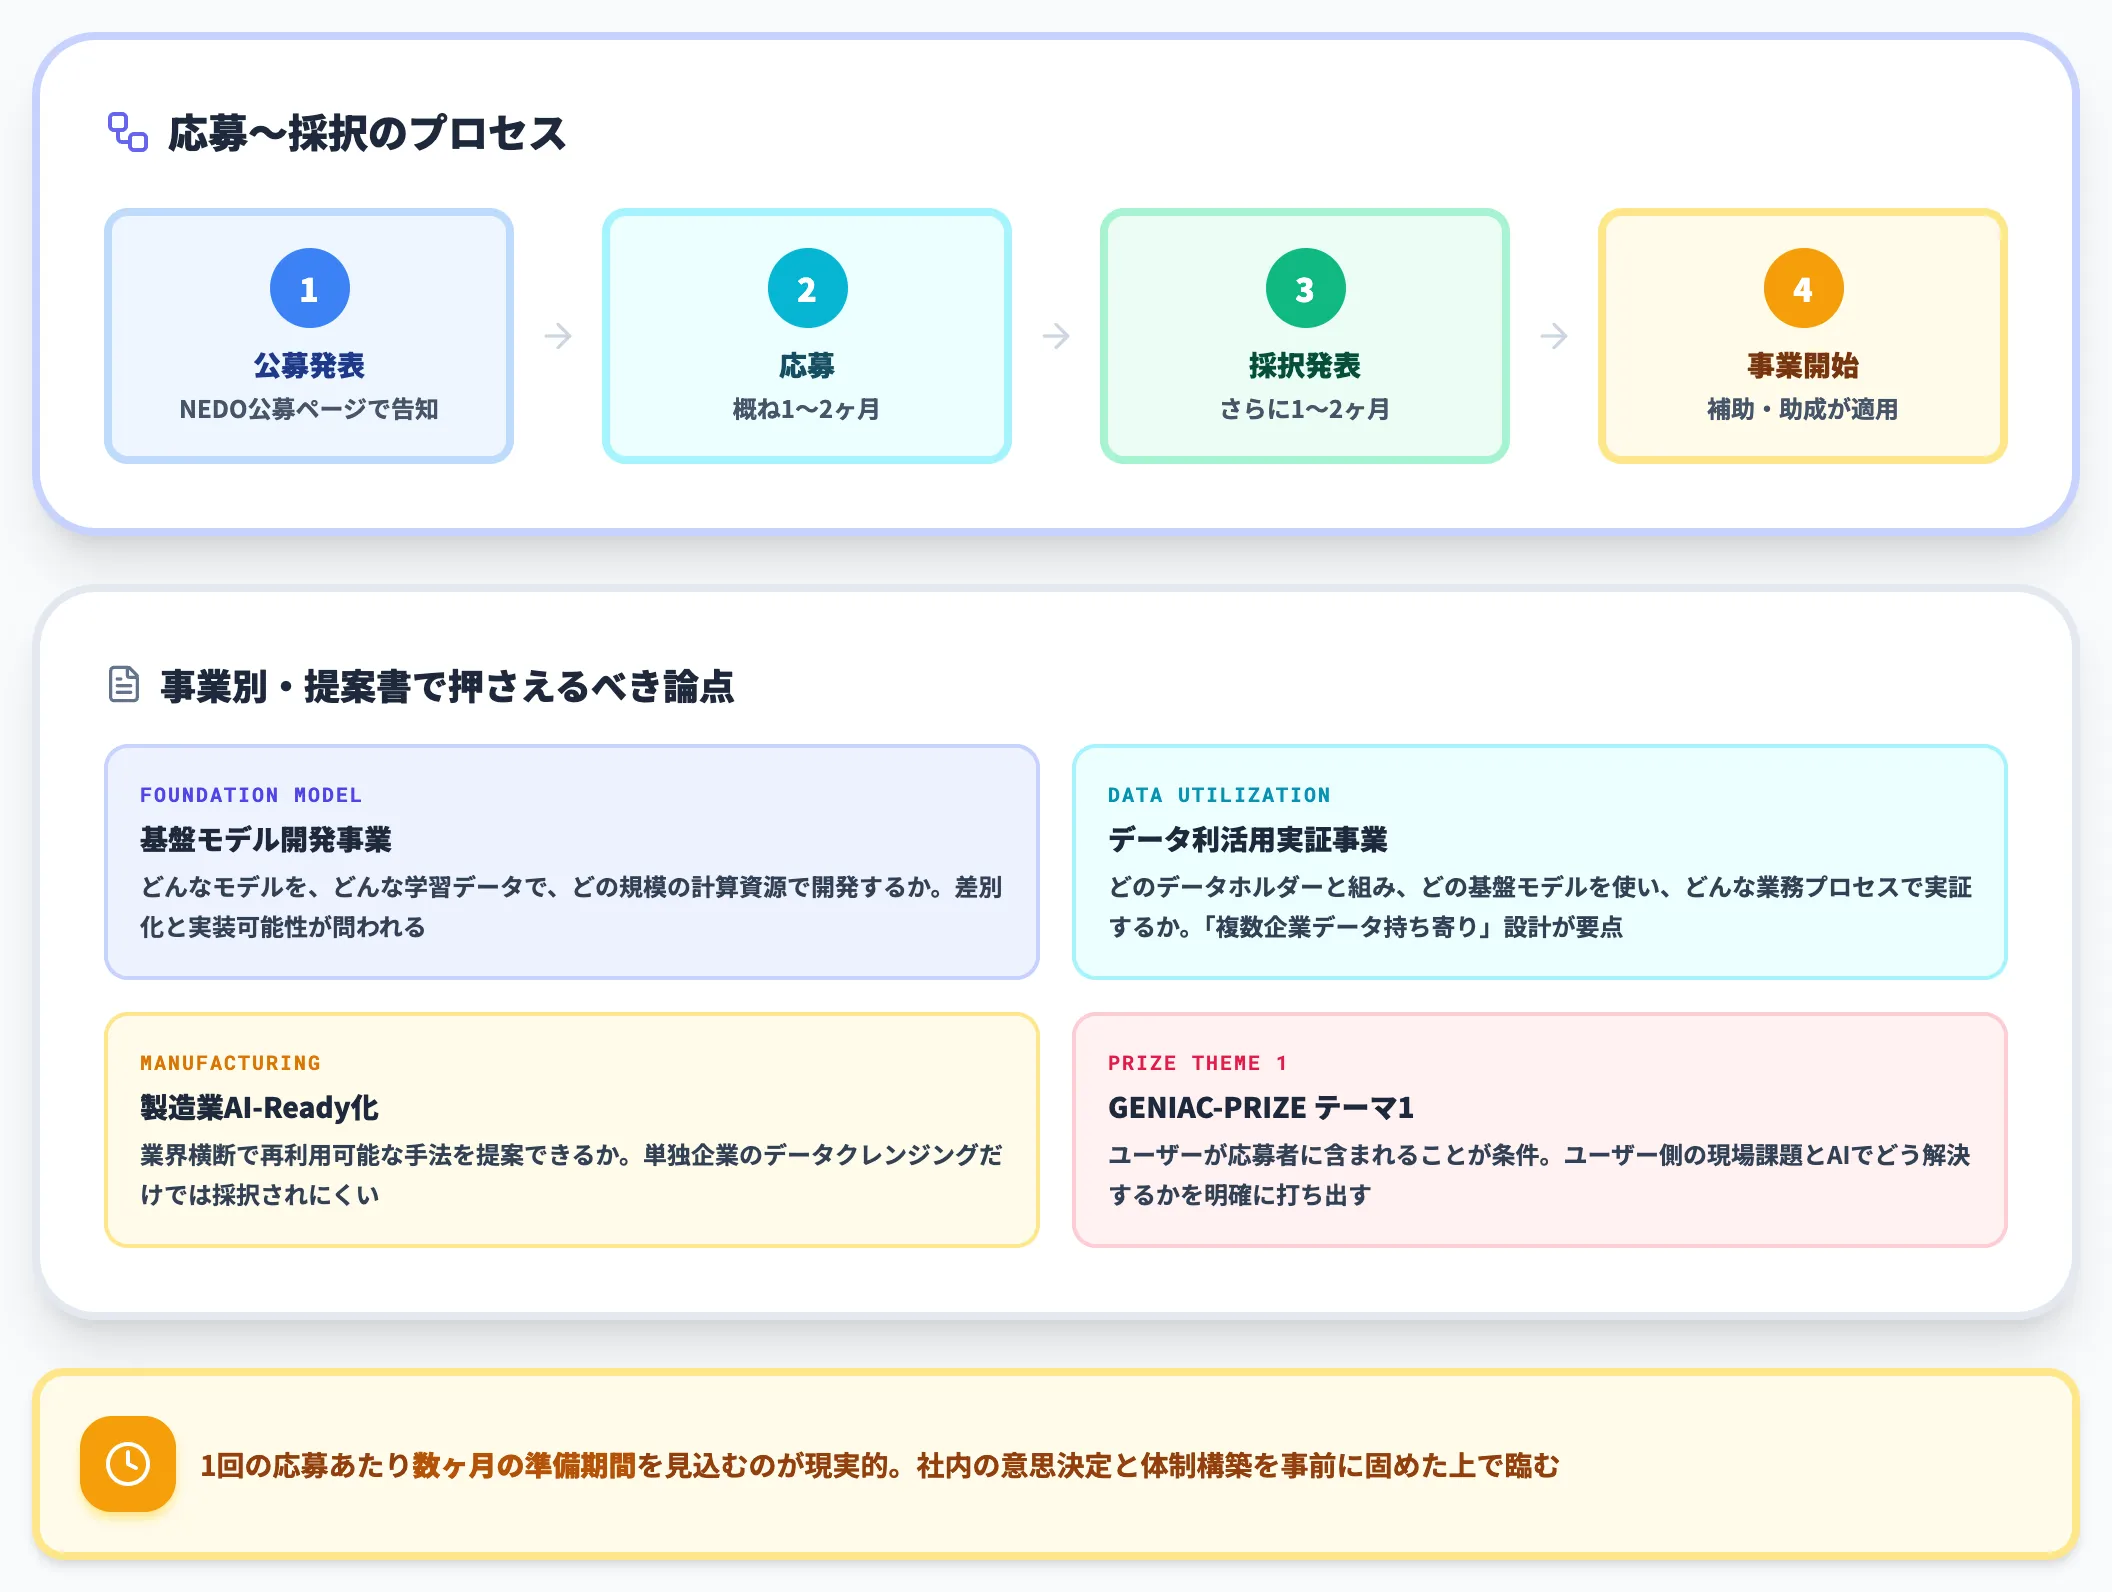
Task: Click the 基盤モデル開発事業 title
Action: coord(266,840)
